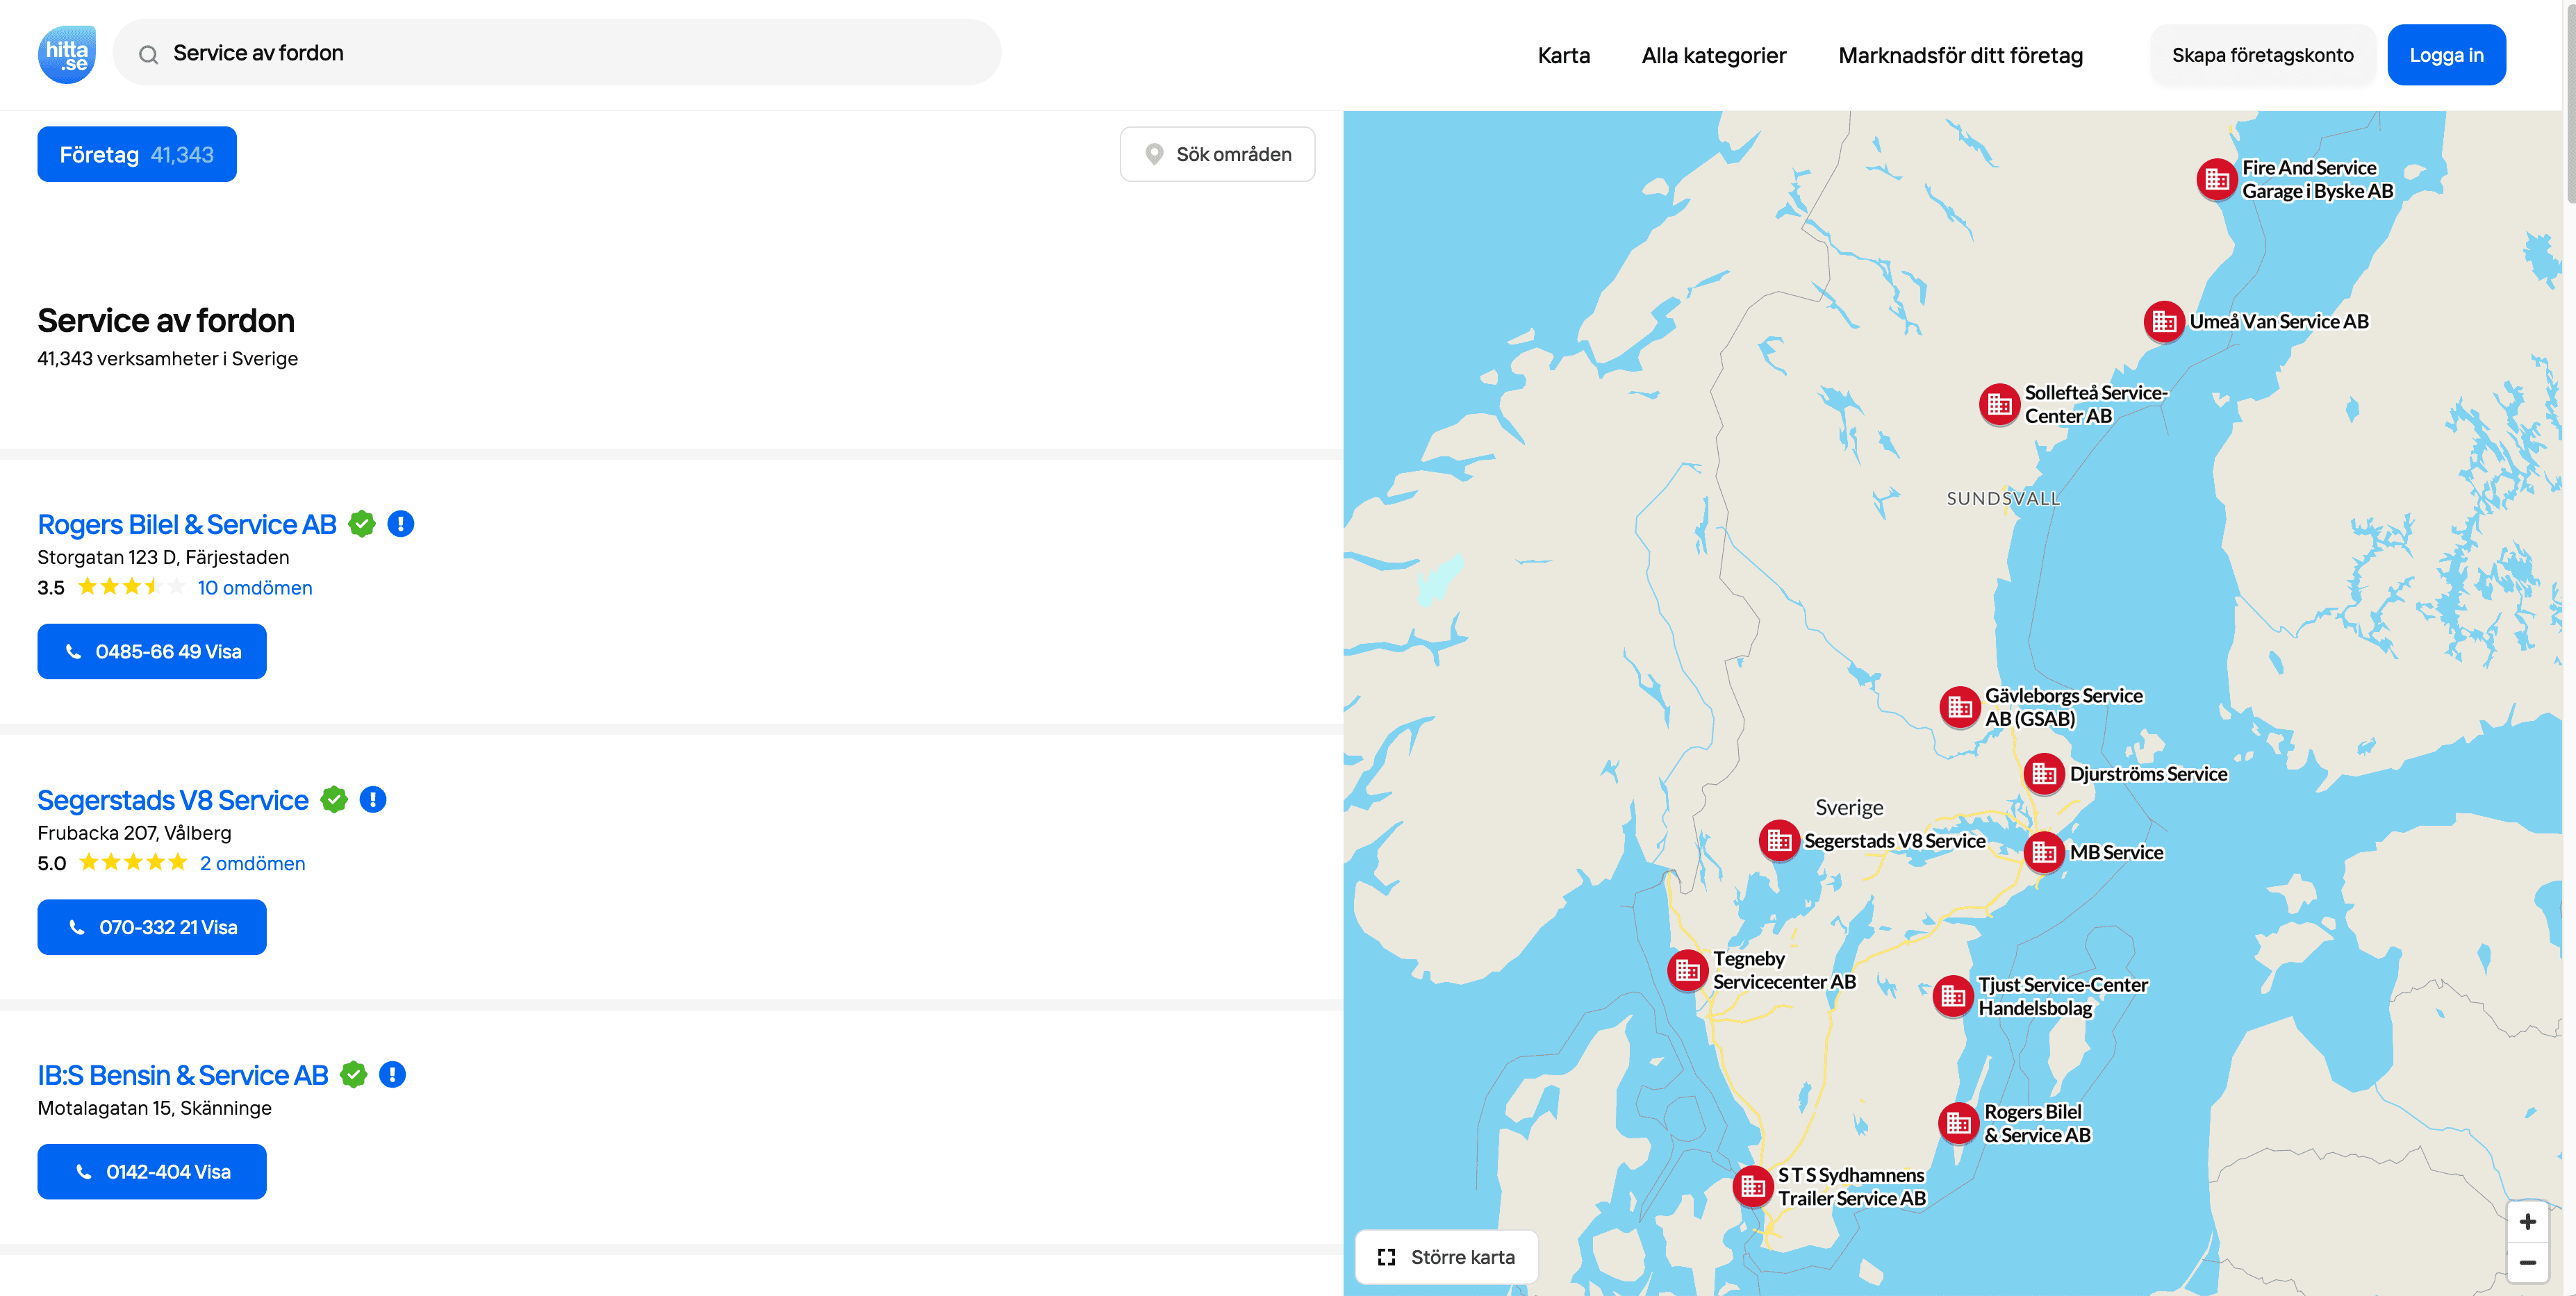Zoom in on the map
Screen dimensions: 2576x1296
2527,1221
